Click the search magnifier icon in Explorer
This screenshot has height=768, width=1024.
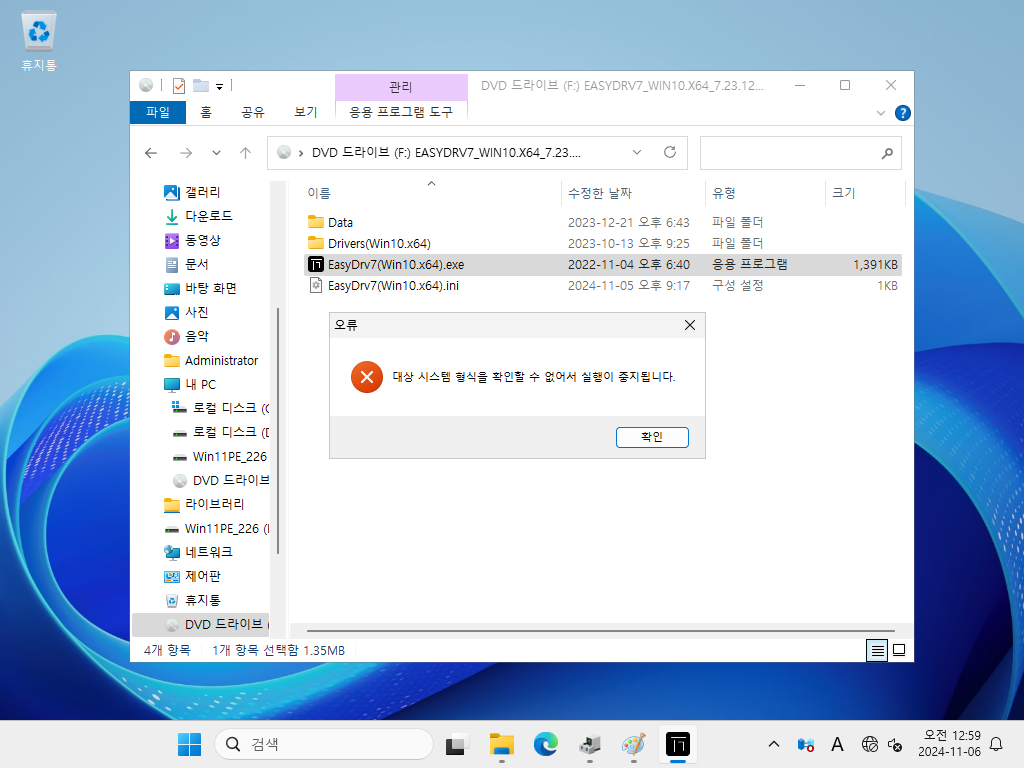[x=887, y=153]
